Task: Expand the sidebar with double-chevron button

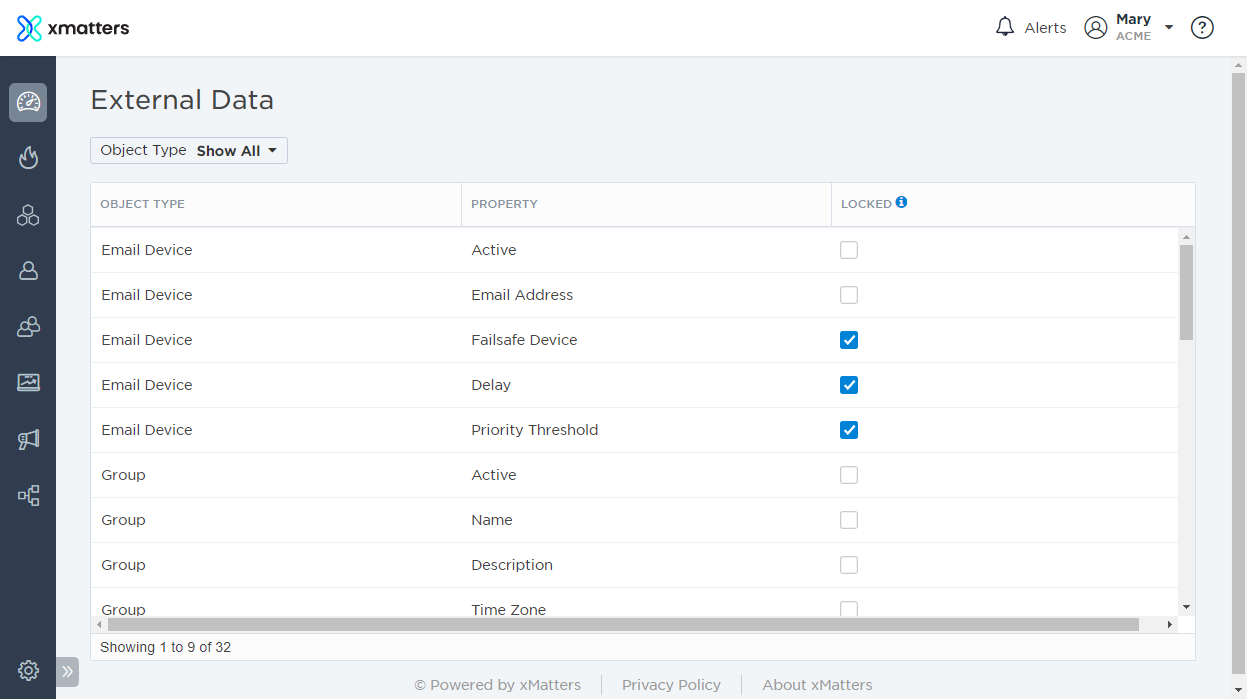Action: 67,671
